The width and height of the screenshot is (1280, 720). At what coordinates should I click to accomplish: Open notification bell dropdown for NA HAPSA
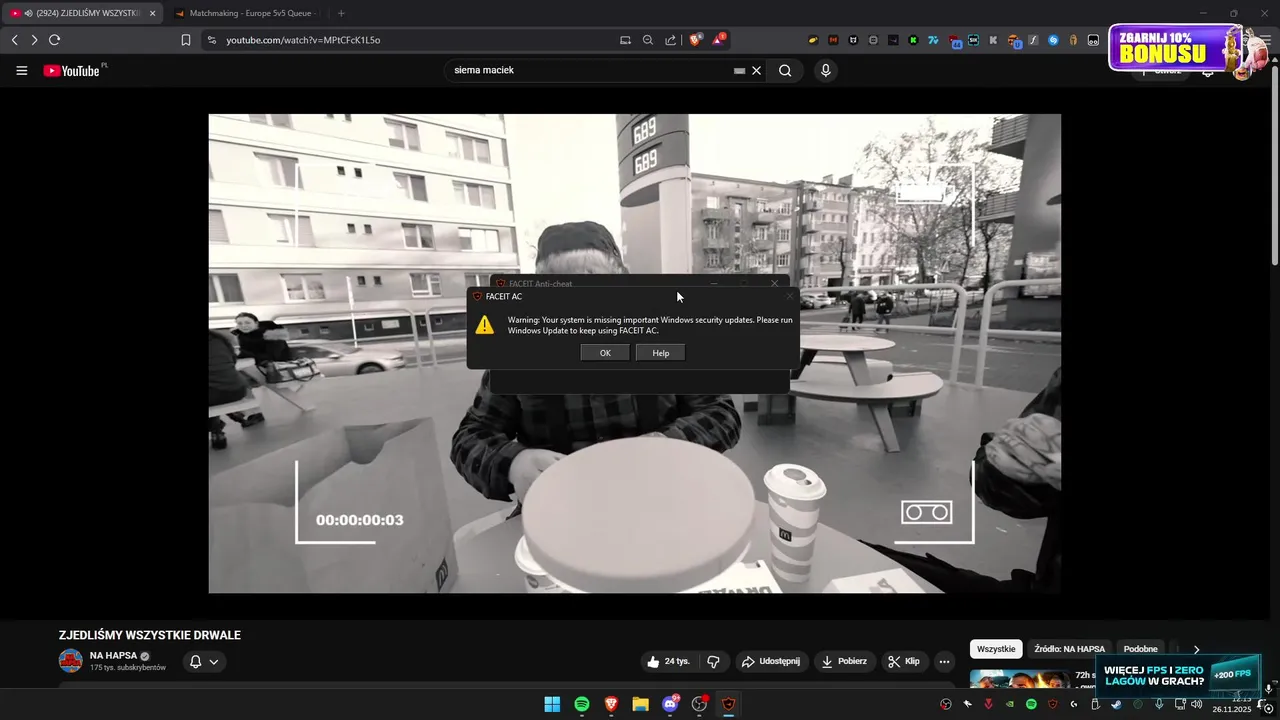pos(203,661)
